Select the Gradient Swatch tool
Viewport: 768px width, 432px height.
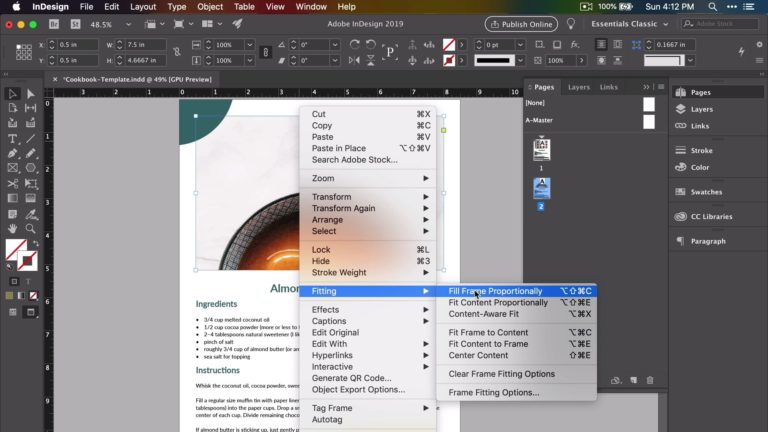point(12,198)
